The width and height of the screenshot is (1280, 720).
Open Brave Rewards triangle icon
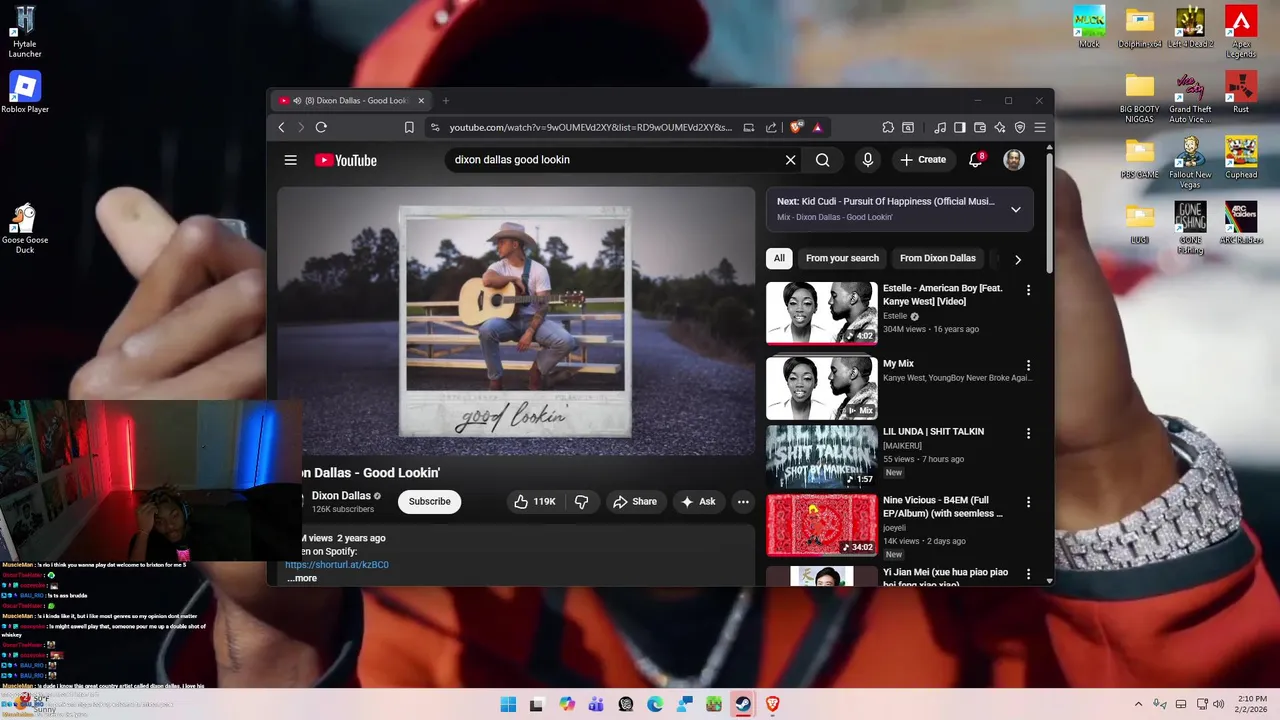pos(817,127)
